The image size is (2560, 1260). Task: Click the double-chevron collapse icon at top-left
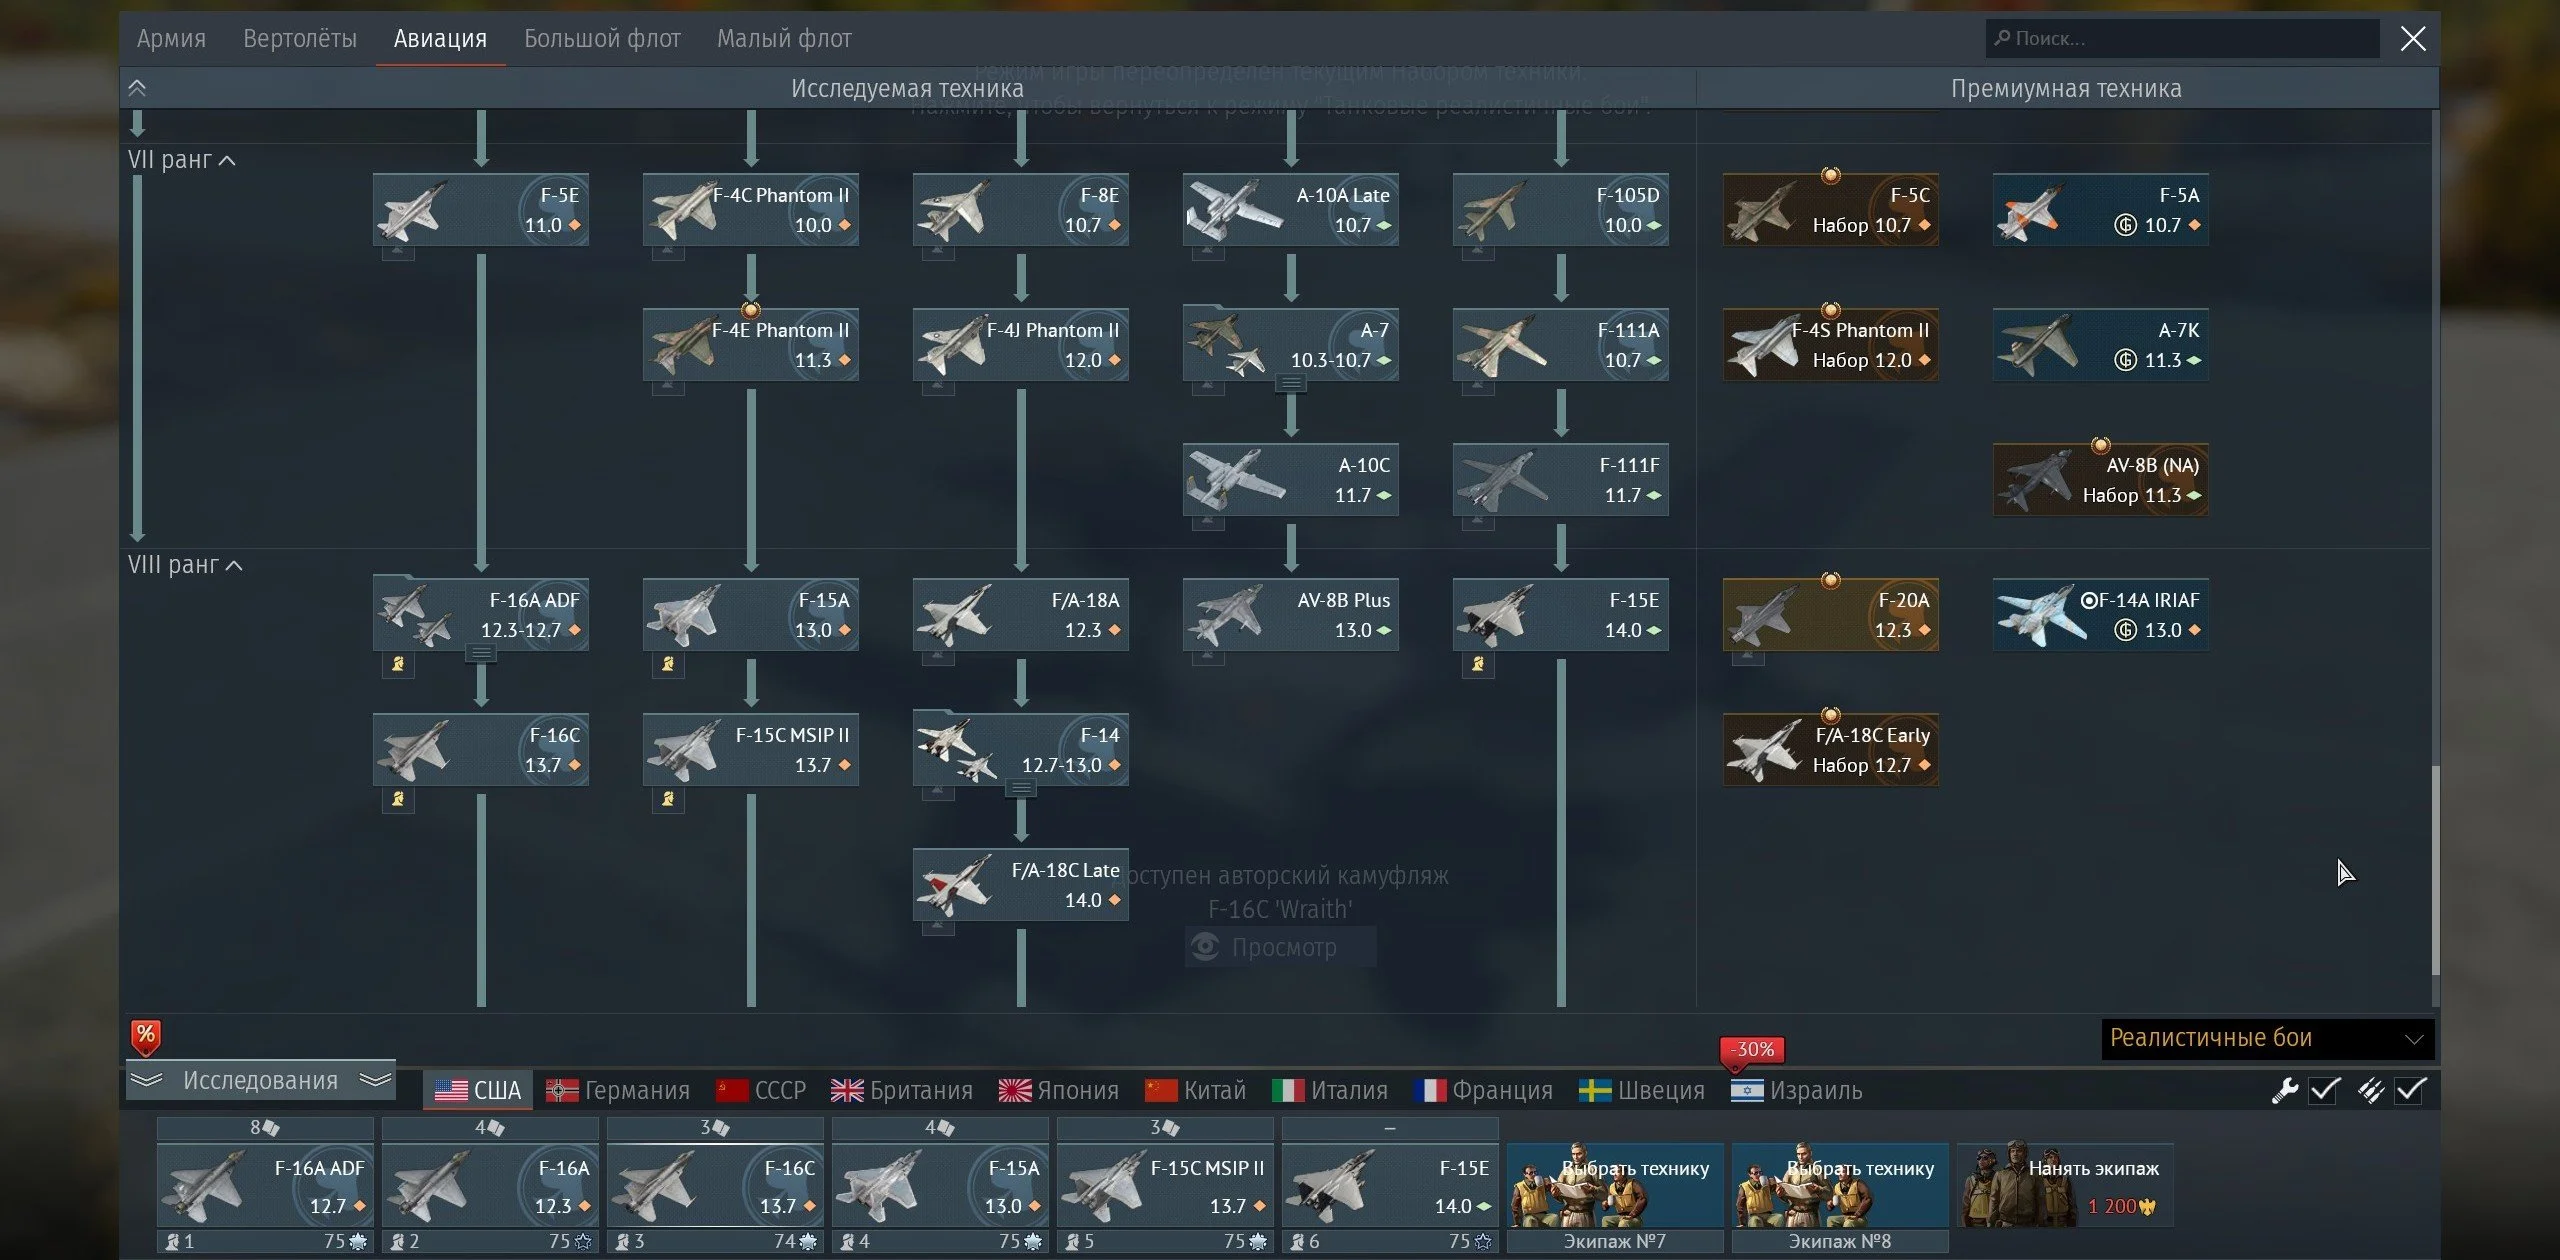137,88
